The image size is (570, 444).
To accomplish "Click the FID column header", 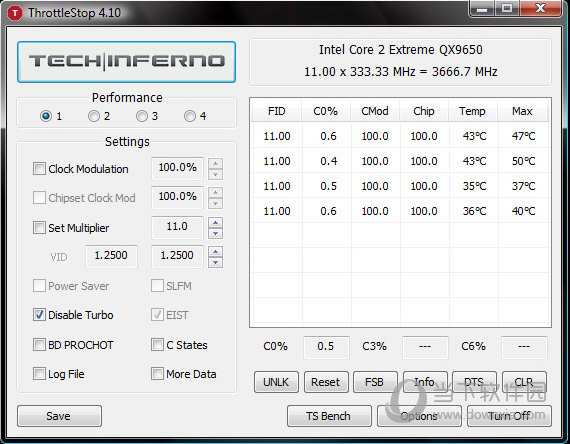I will tap(277, 111).
